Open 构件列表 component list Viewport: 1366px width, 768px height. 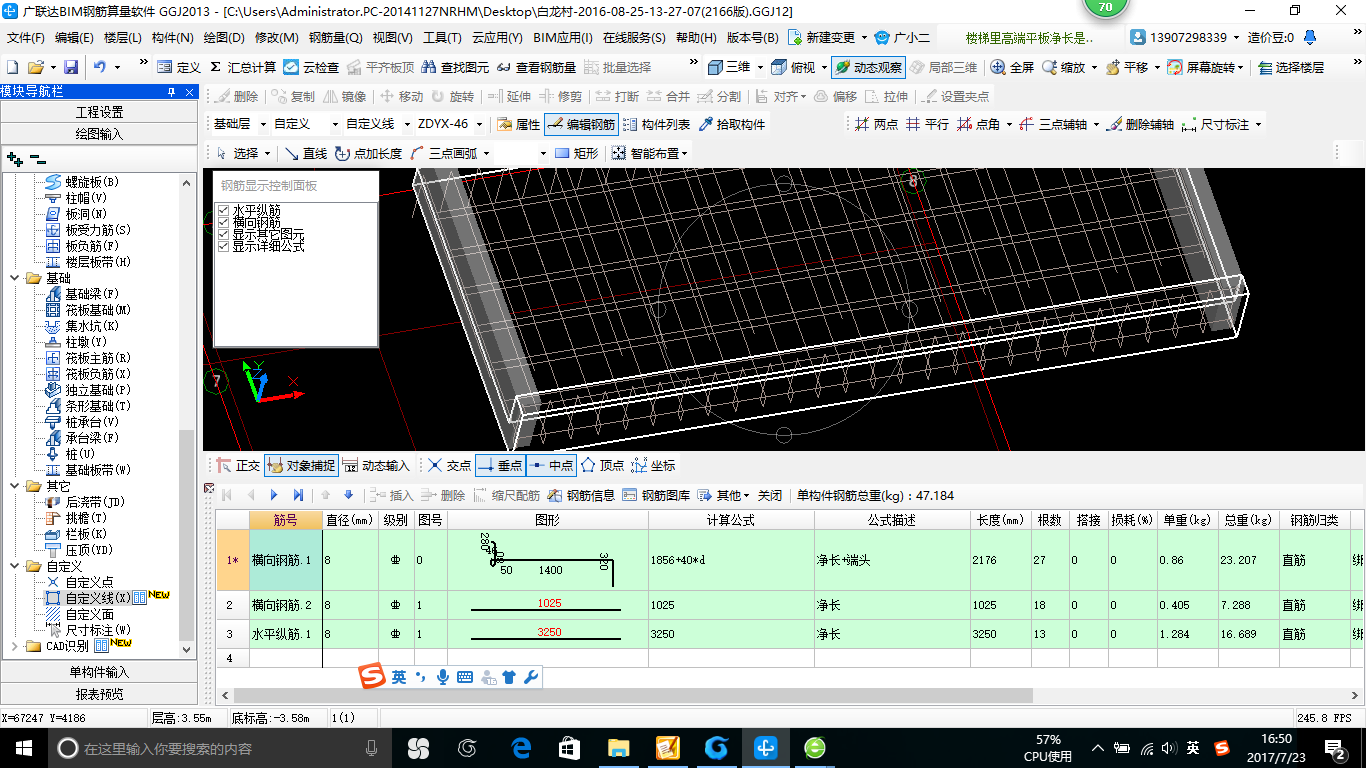tap(656, 125)
